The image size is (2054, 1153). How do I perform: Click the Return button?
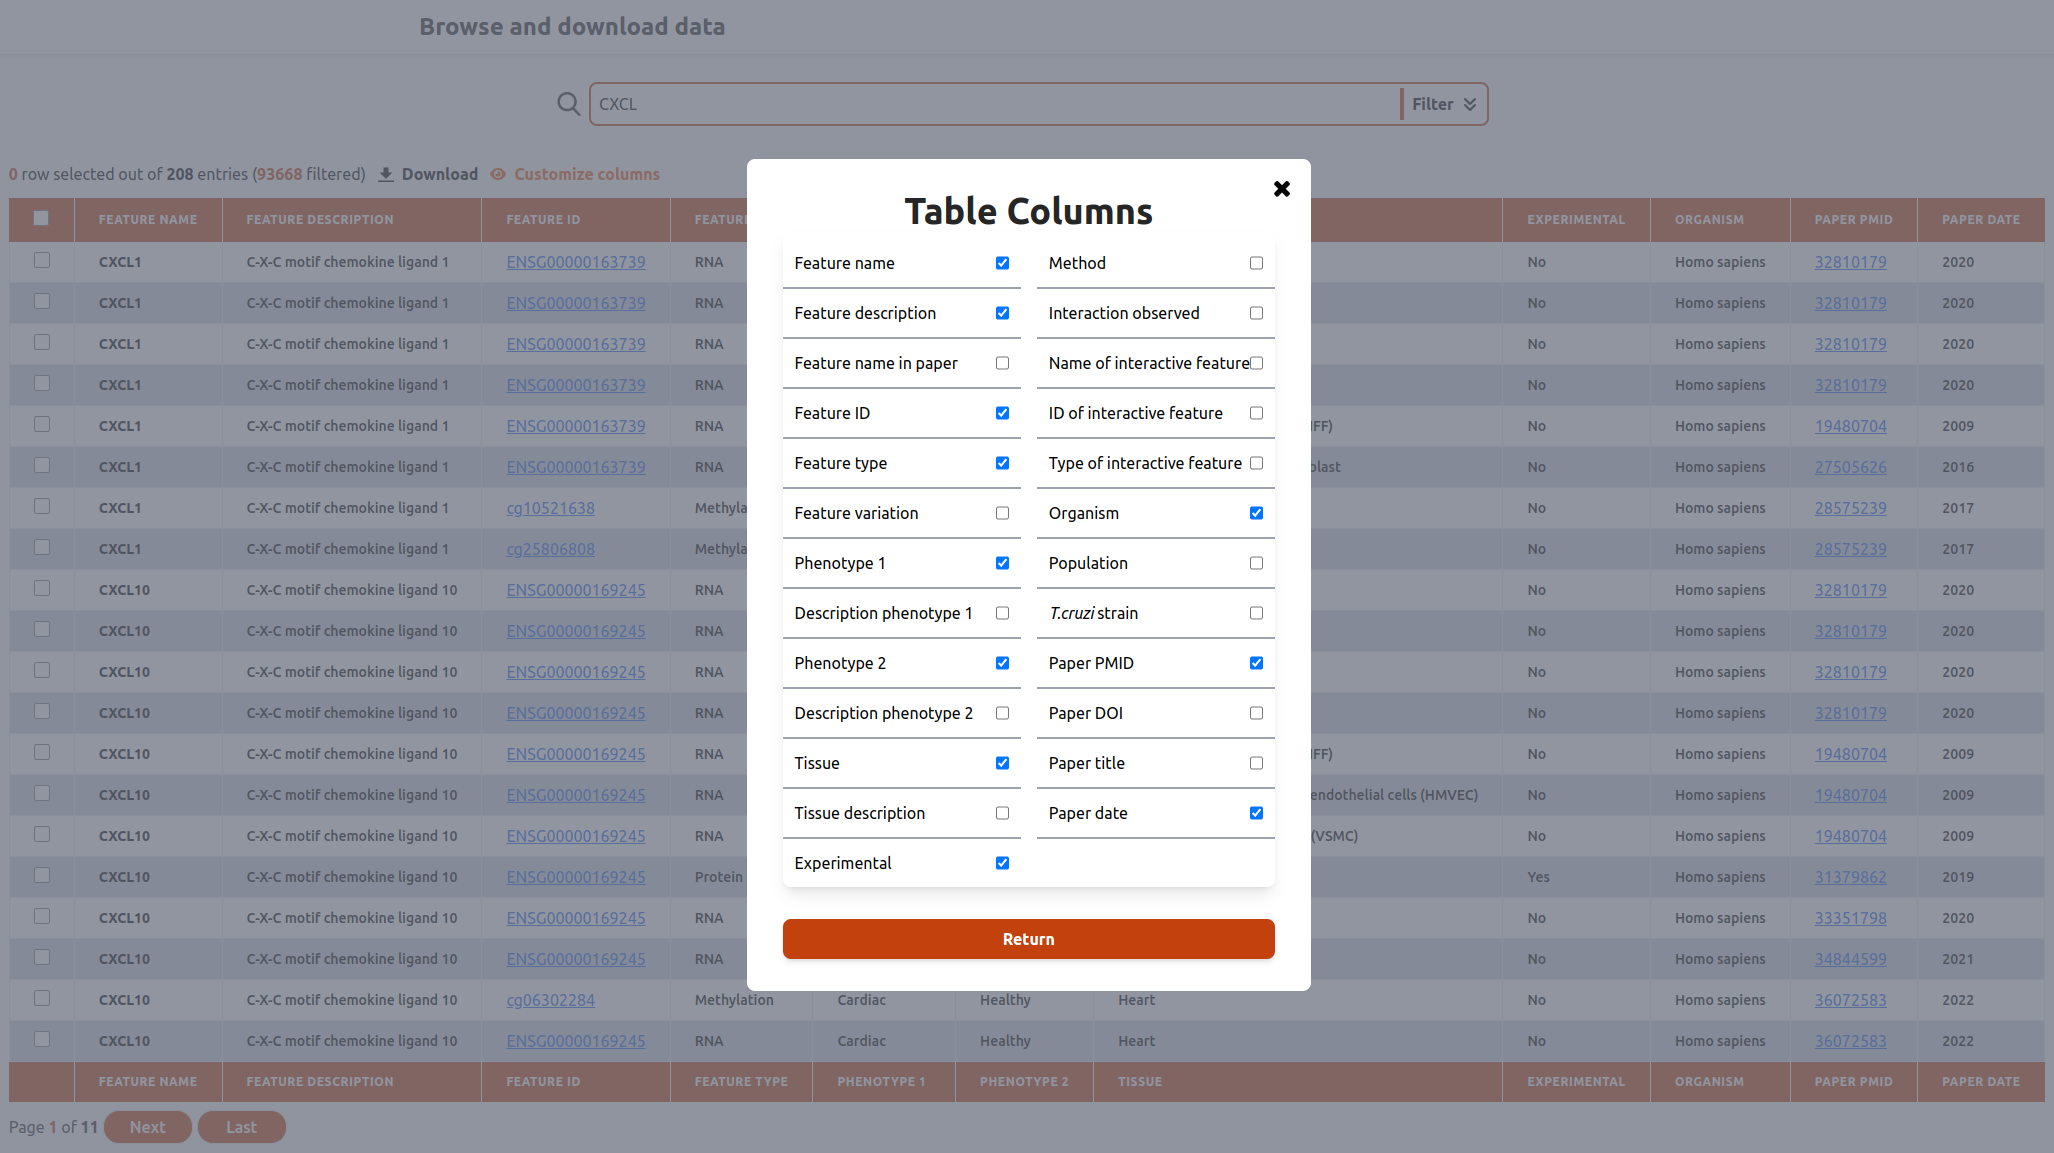point(1028,939)
